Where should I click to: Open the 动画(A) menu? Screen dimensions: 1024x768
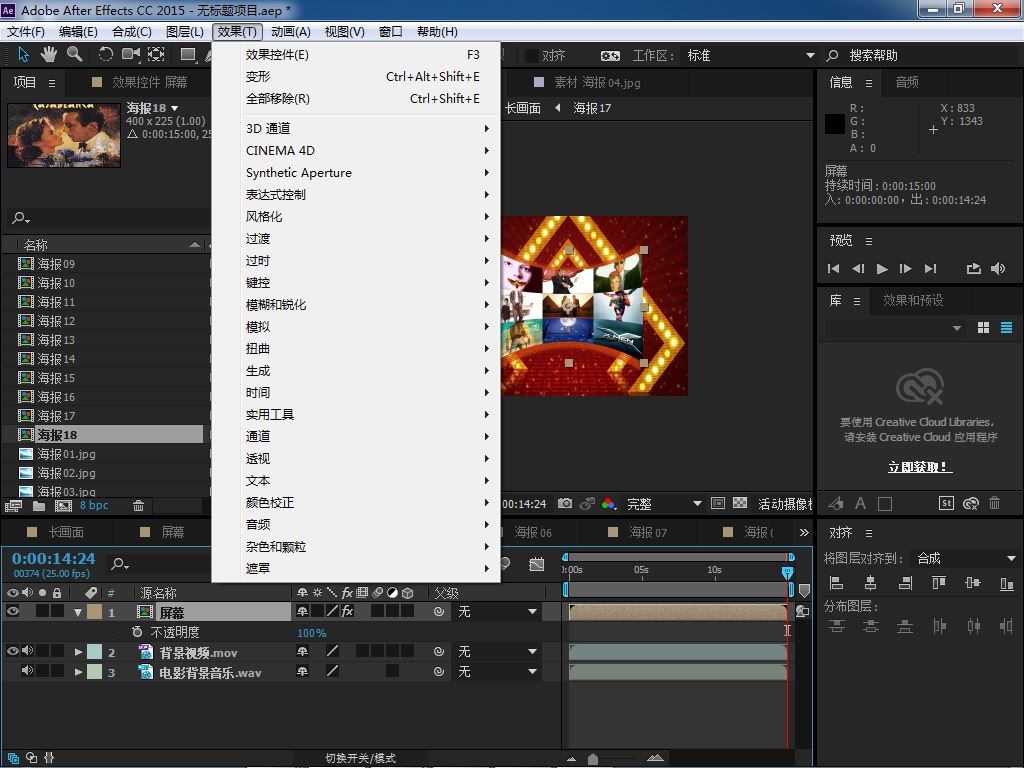click(291, 31)
